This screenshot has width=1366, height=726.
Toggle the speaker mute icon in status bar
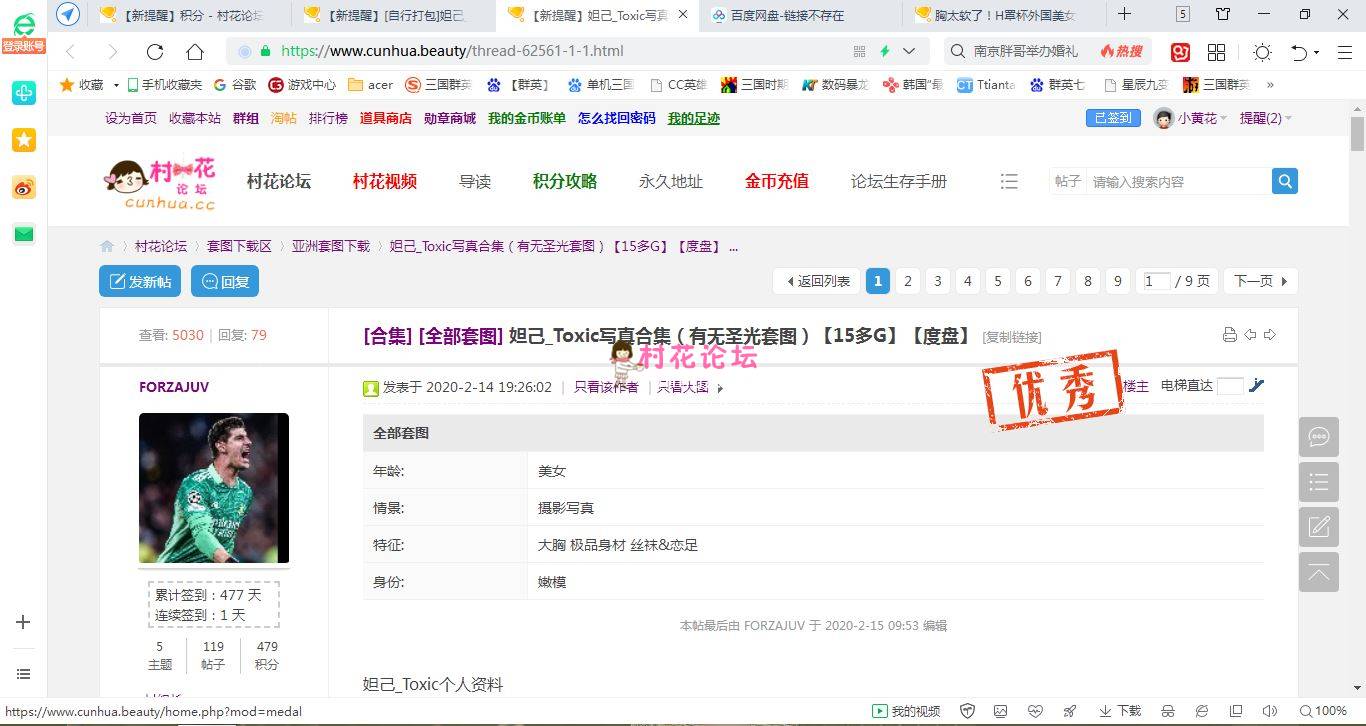click(1269, 711)
